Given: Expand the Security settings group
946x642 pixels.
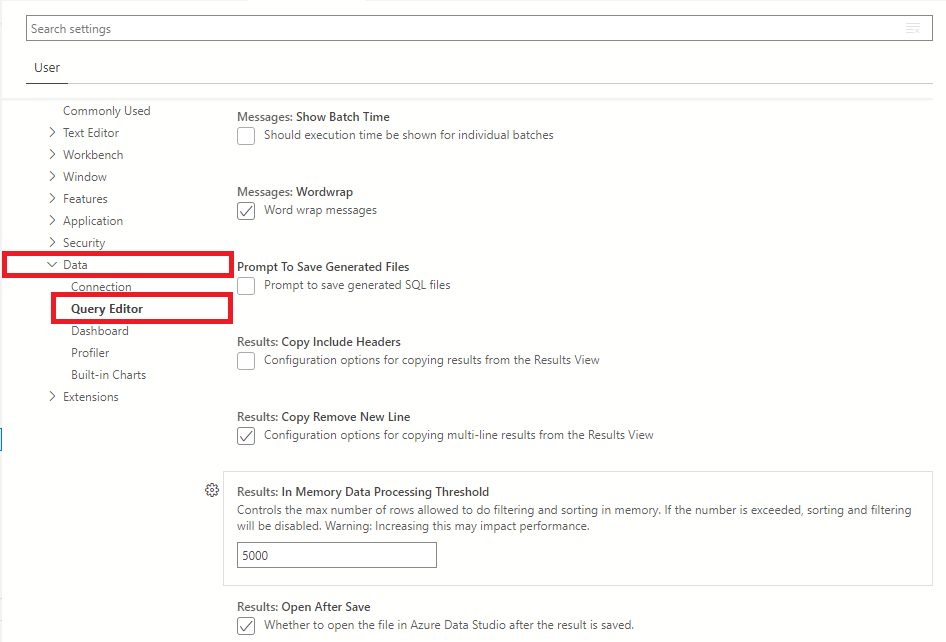Looking at the screenshot, I should [x=52, y=243].
